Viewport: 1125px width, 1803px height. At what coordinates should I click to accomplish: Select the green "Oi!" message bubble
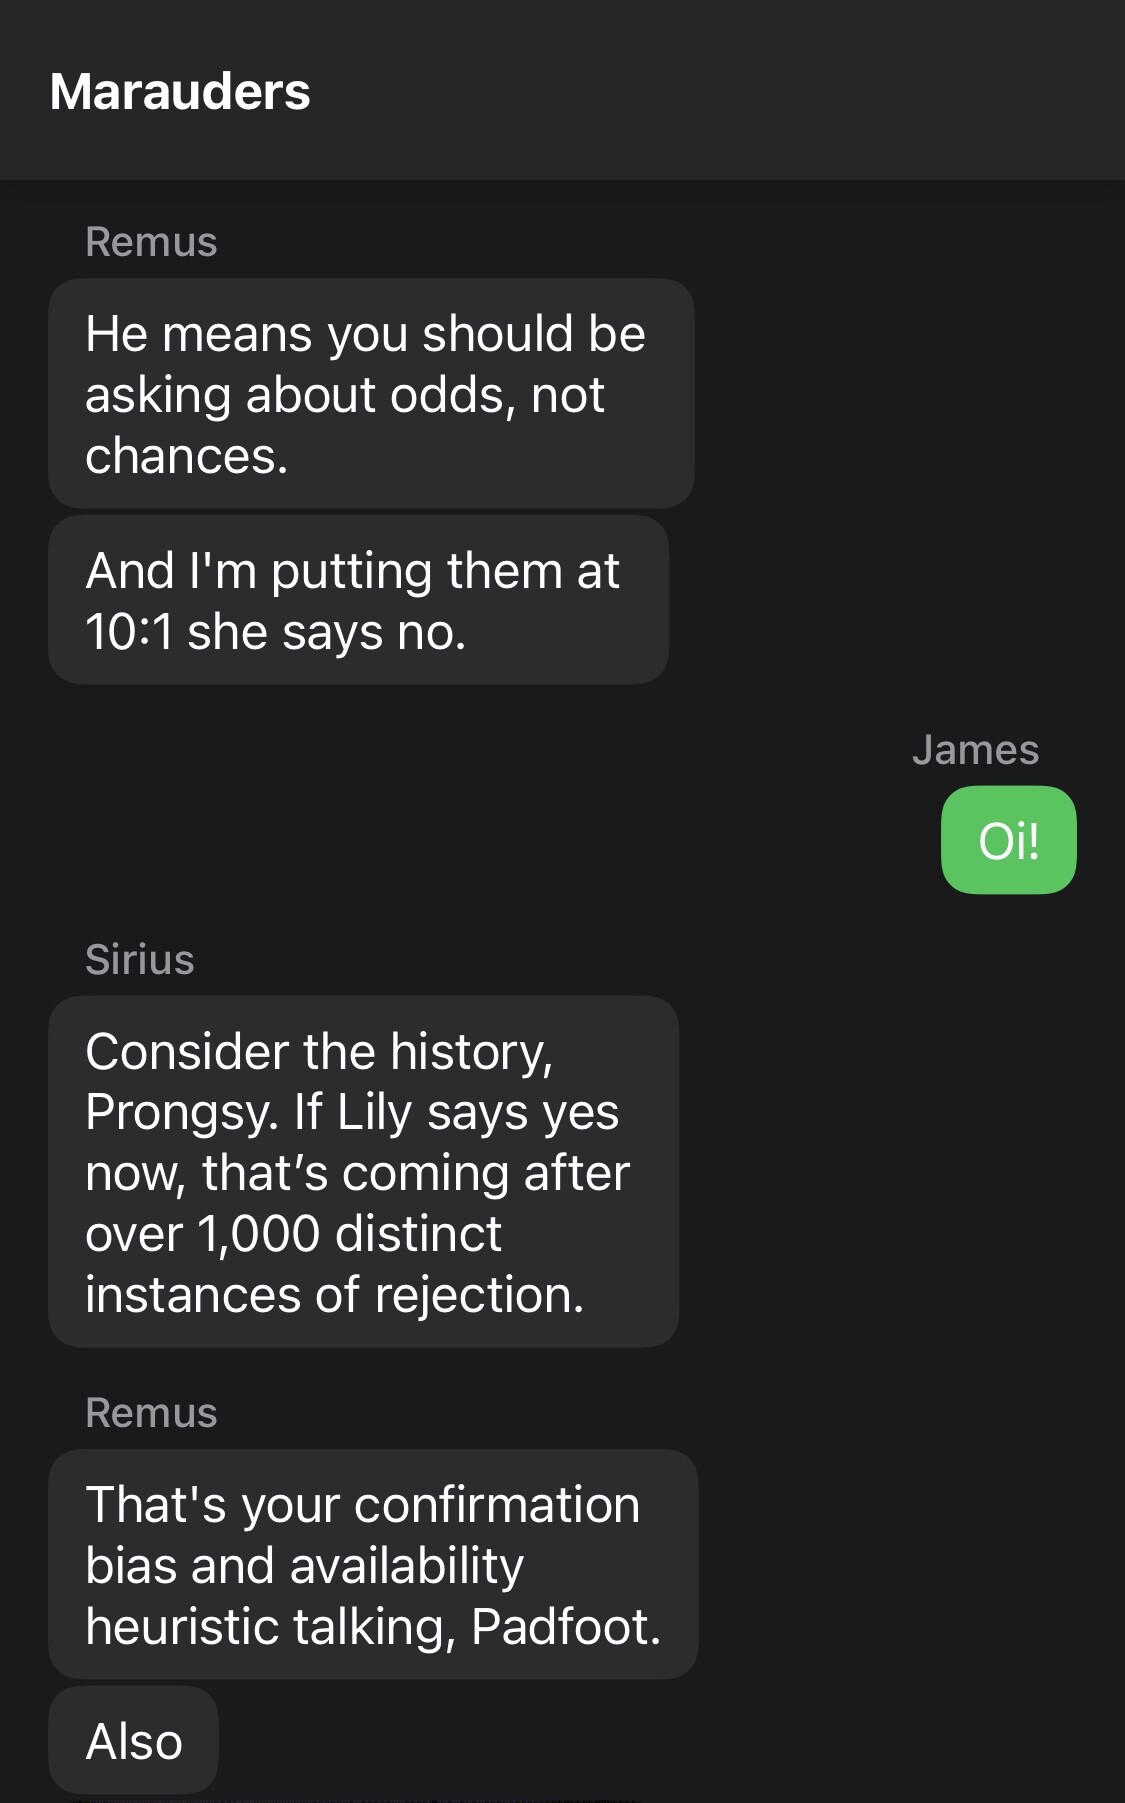[1008, 840]
